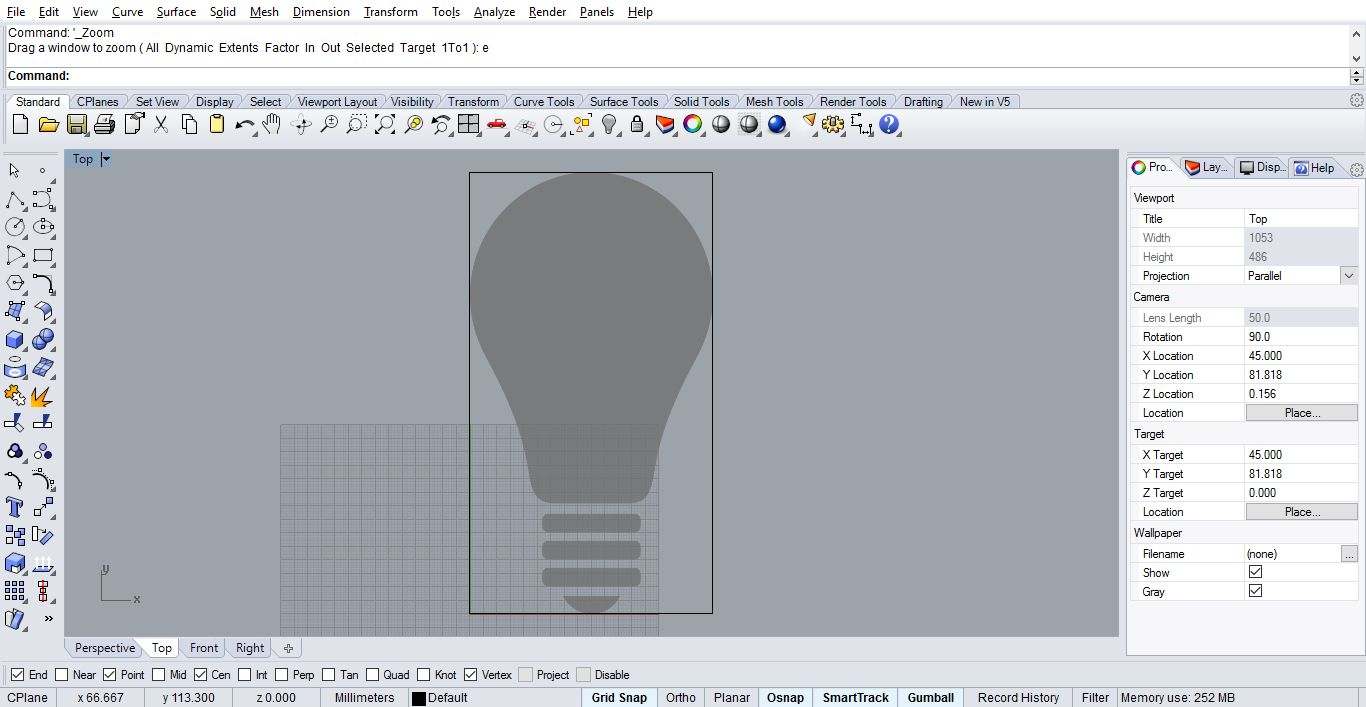The image size is (1366, 707).
Task: Open Options with the gear icon
Action: coord(833,125)
